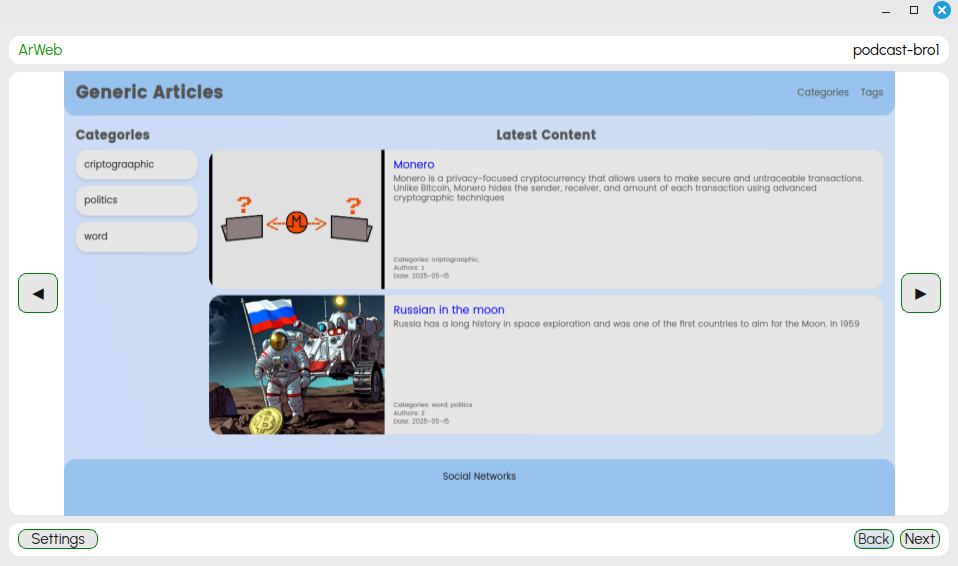Click 'Categories: word, politics' metadata

433,405
